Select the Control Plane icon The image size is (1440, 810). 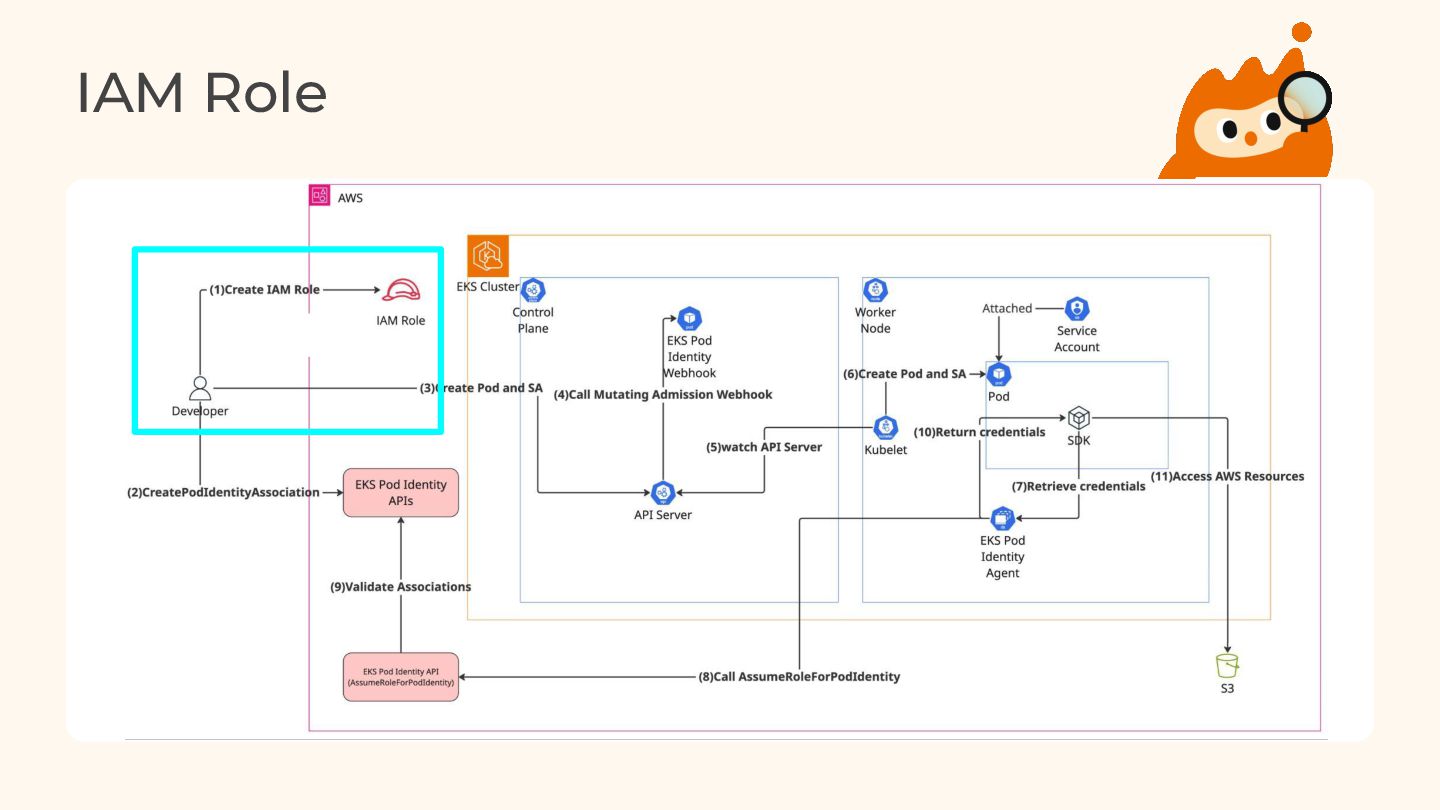point(533,291)
